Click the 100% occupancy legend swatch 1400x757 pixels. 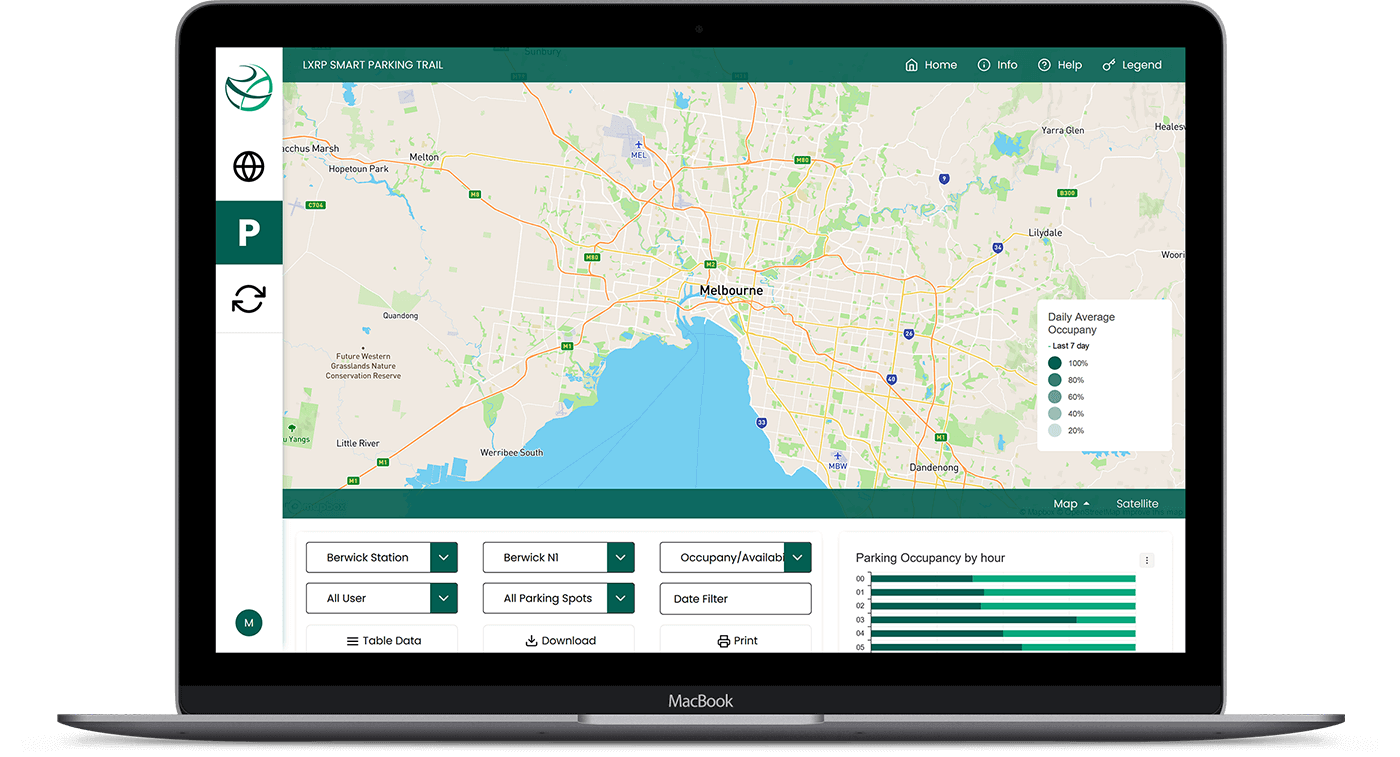1054,363
